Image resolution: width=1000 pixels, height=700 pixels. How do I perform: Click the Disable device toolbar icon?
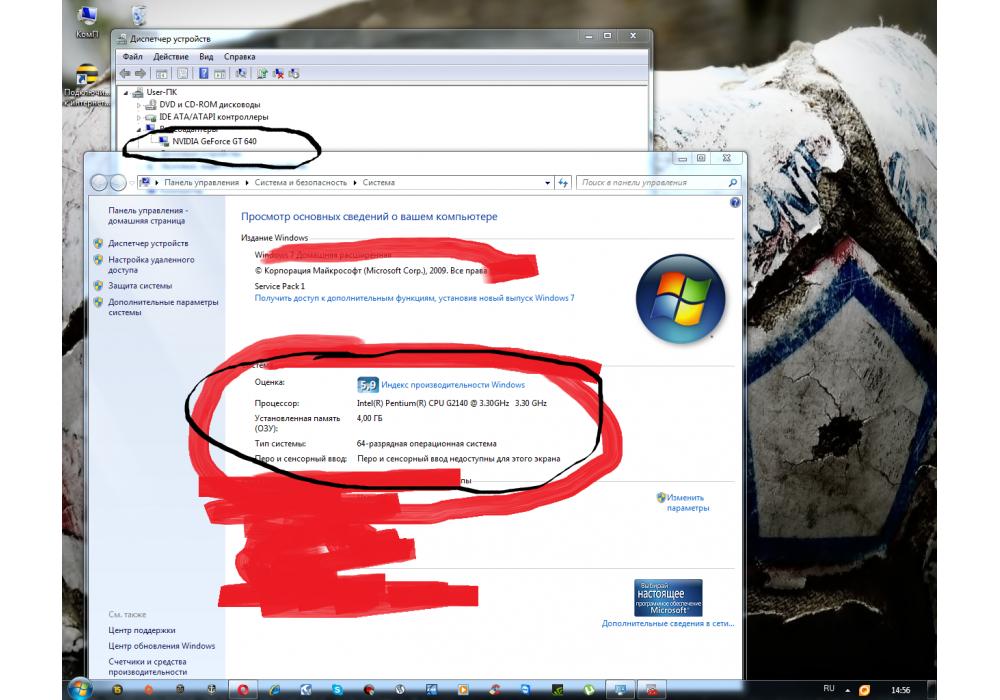point(294,74)
